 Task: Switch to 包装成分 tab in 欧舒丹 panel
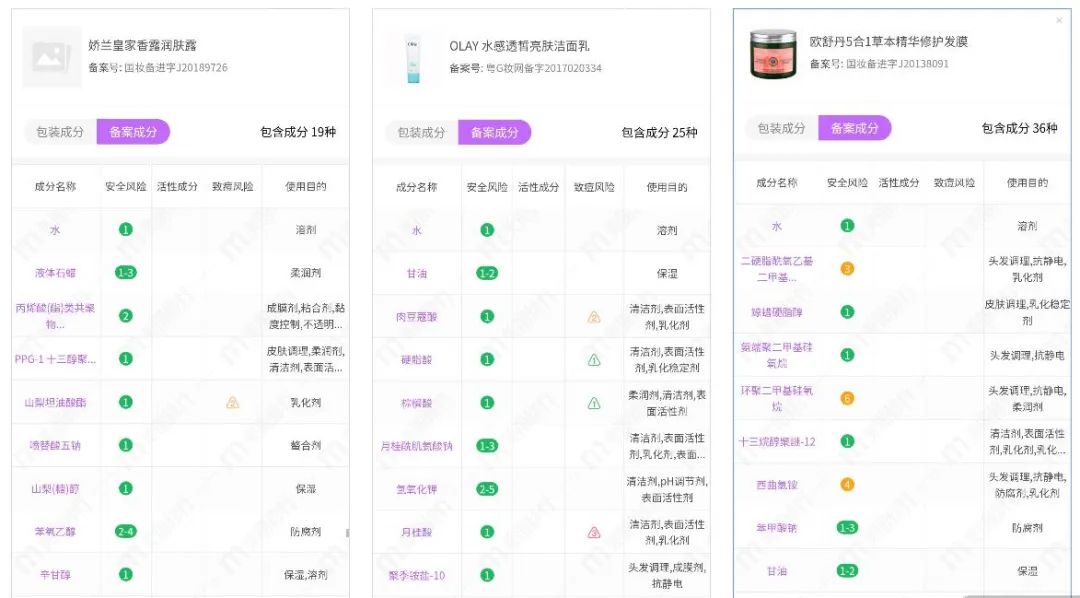[x=782, y=128]
